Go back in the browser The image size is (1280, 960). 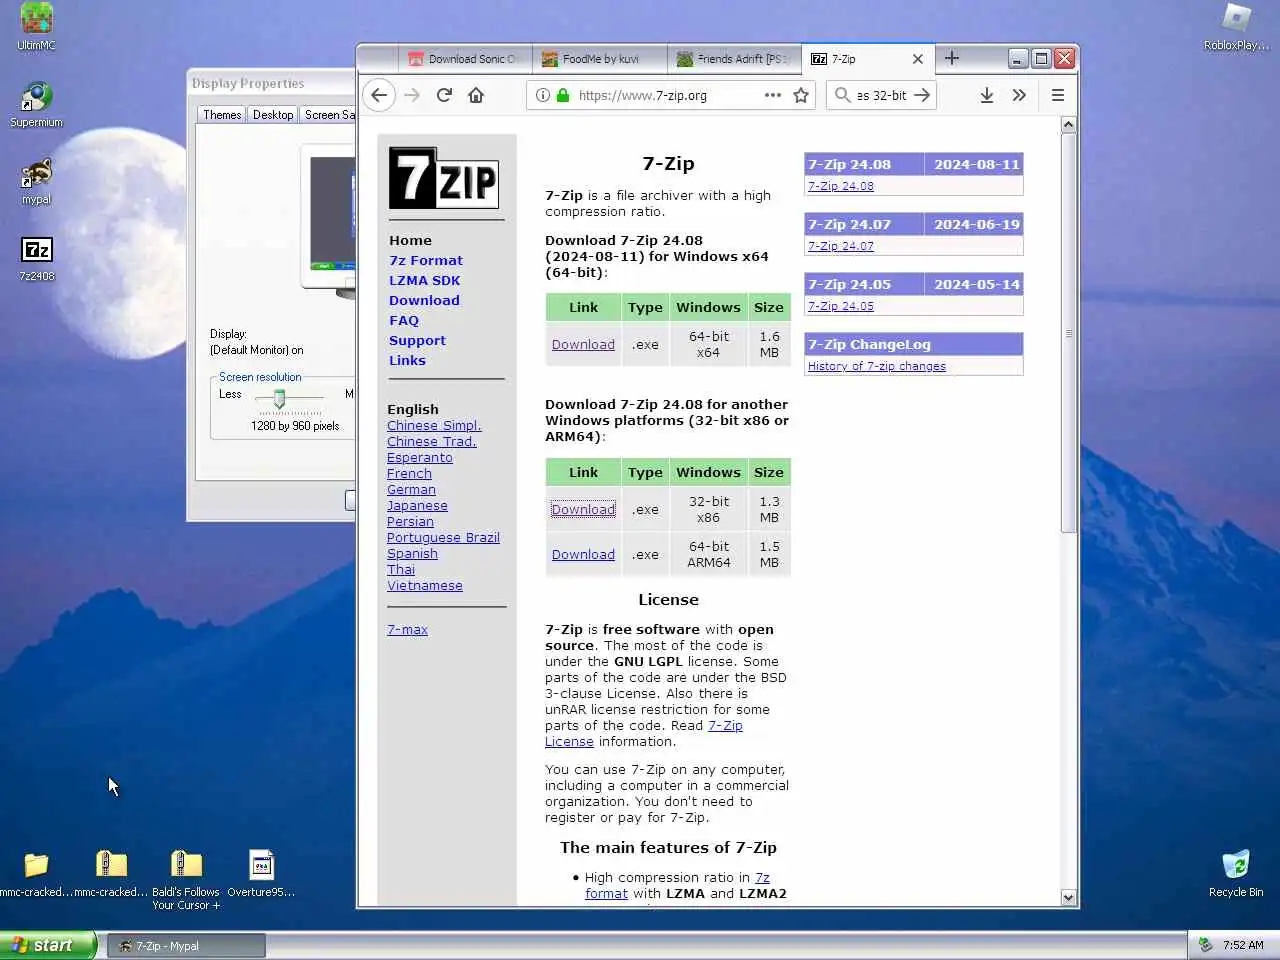378,95
